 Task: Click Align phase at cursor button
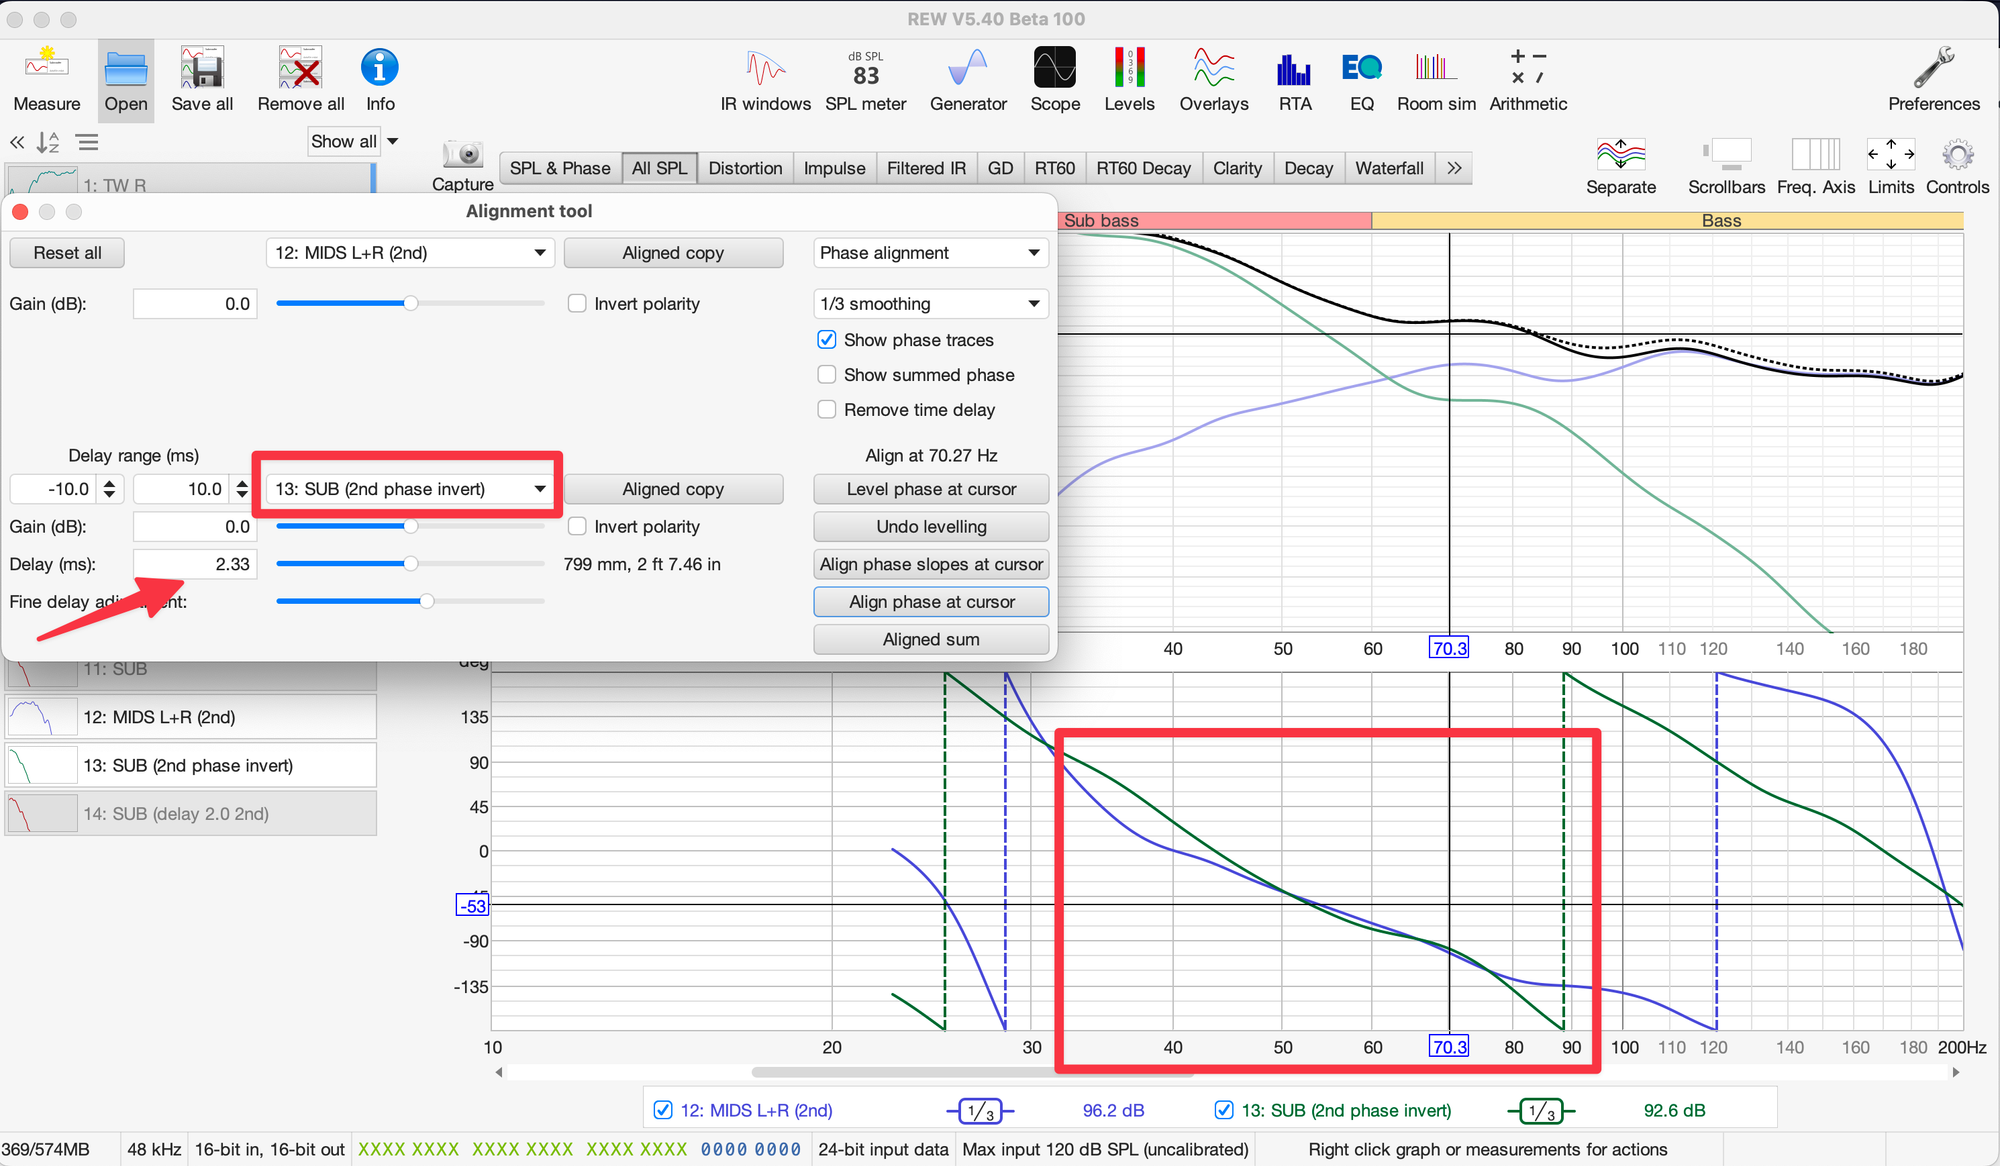(931, 602)
